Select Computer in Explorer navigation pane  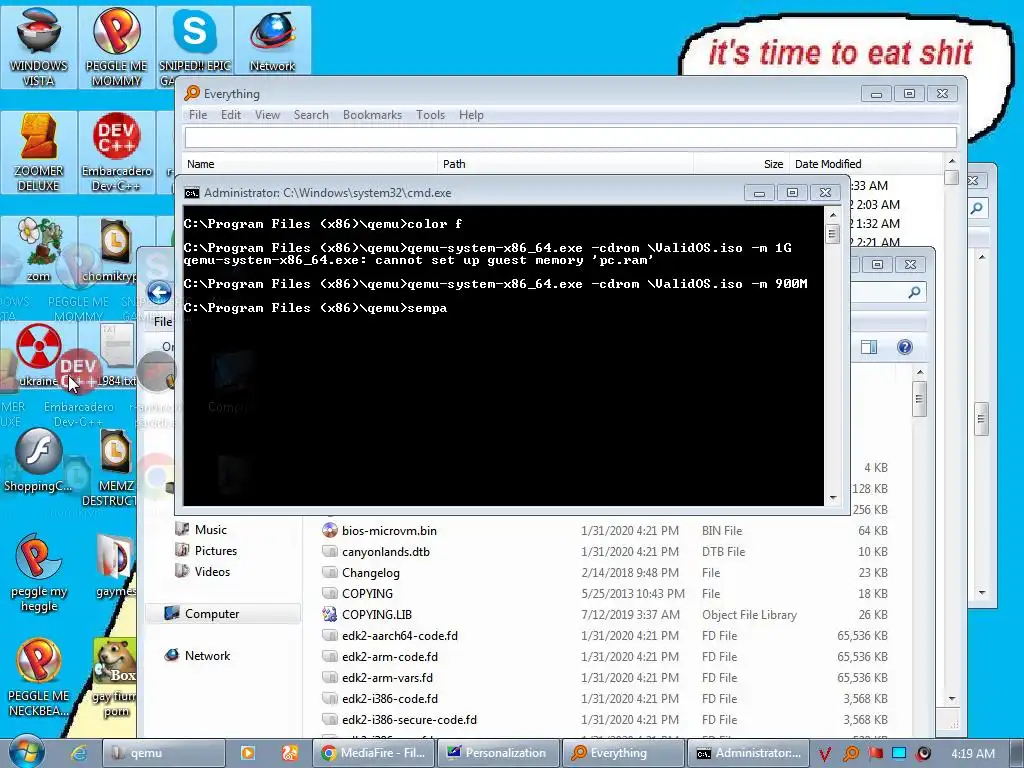[223, 614]
